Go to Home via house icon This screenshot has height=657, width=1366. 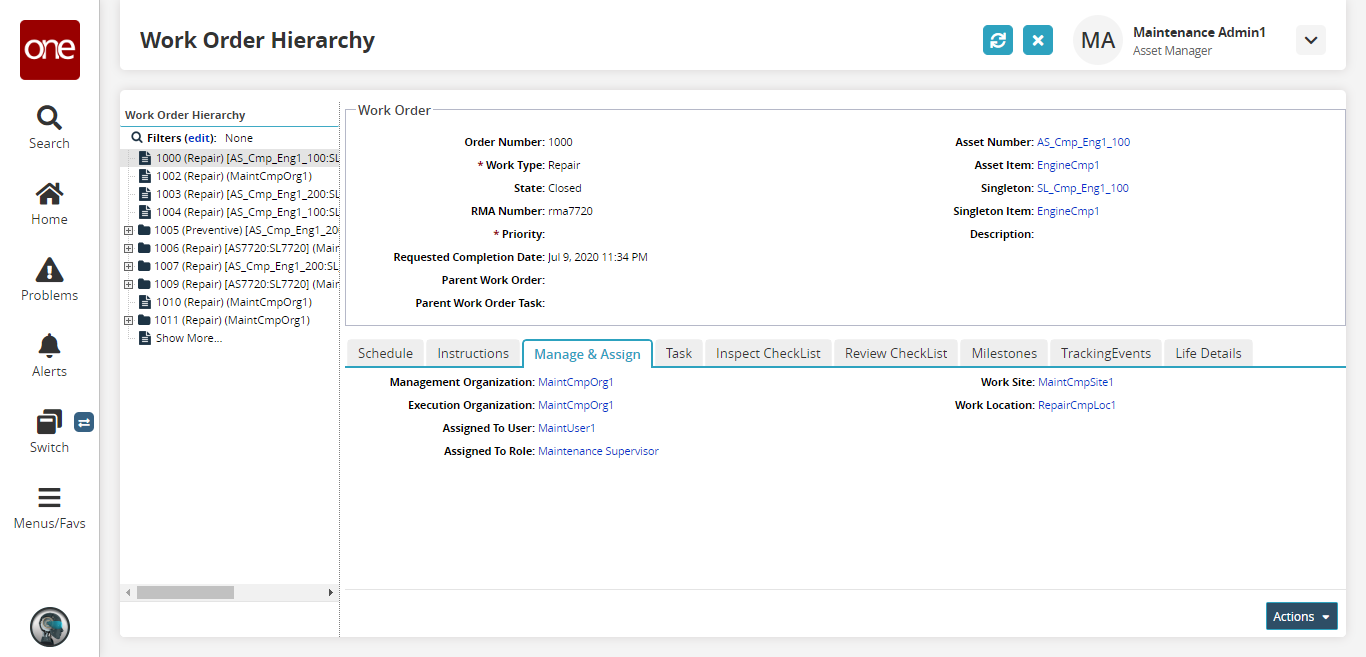(49, 194)
